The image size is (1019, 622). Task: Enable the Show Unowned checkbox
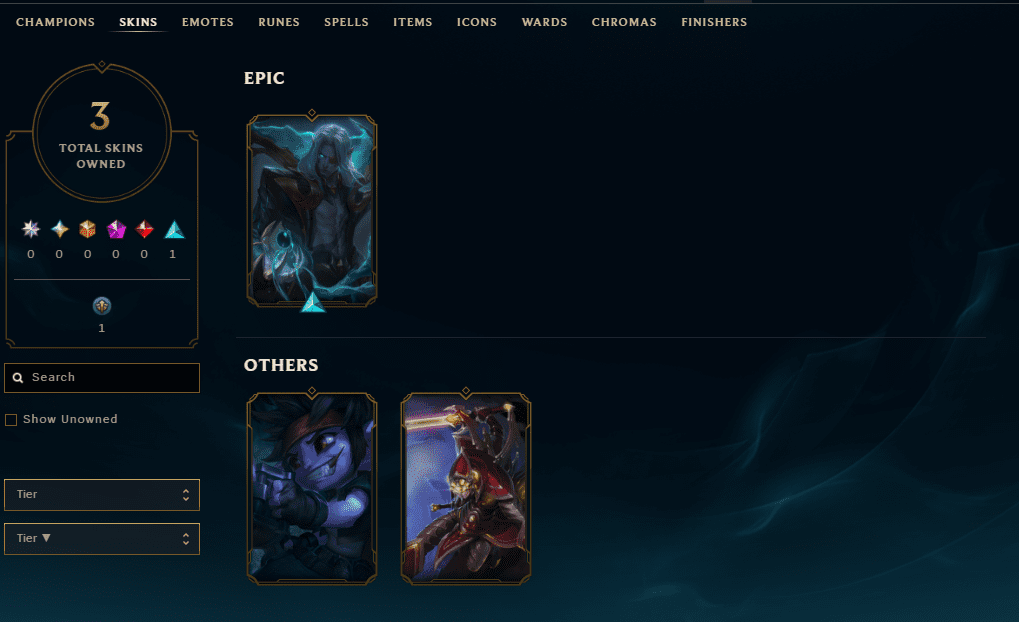(11, 420)
